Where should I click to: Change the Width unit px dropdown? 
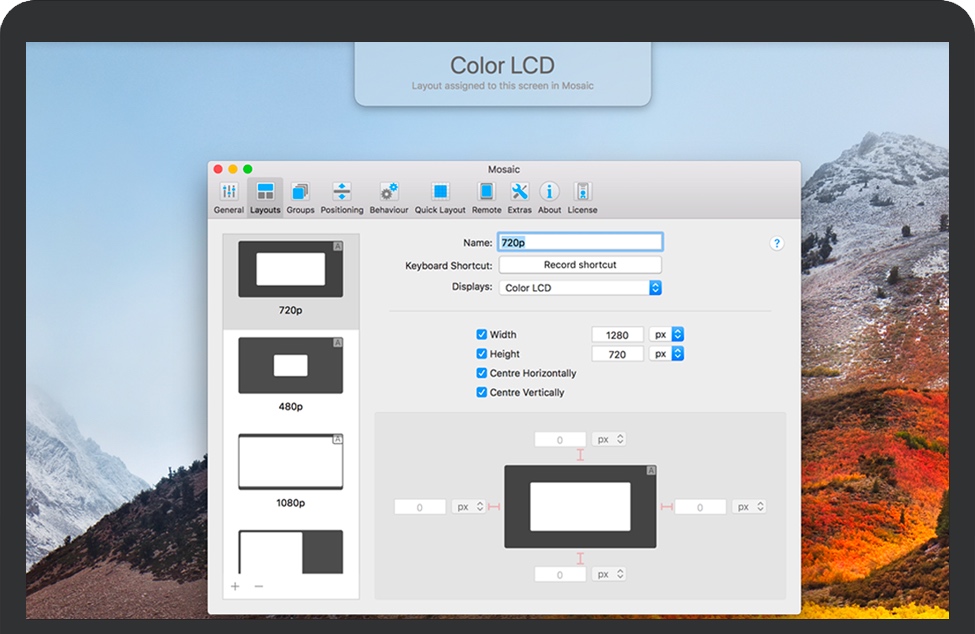(666, 335)
